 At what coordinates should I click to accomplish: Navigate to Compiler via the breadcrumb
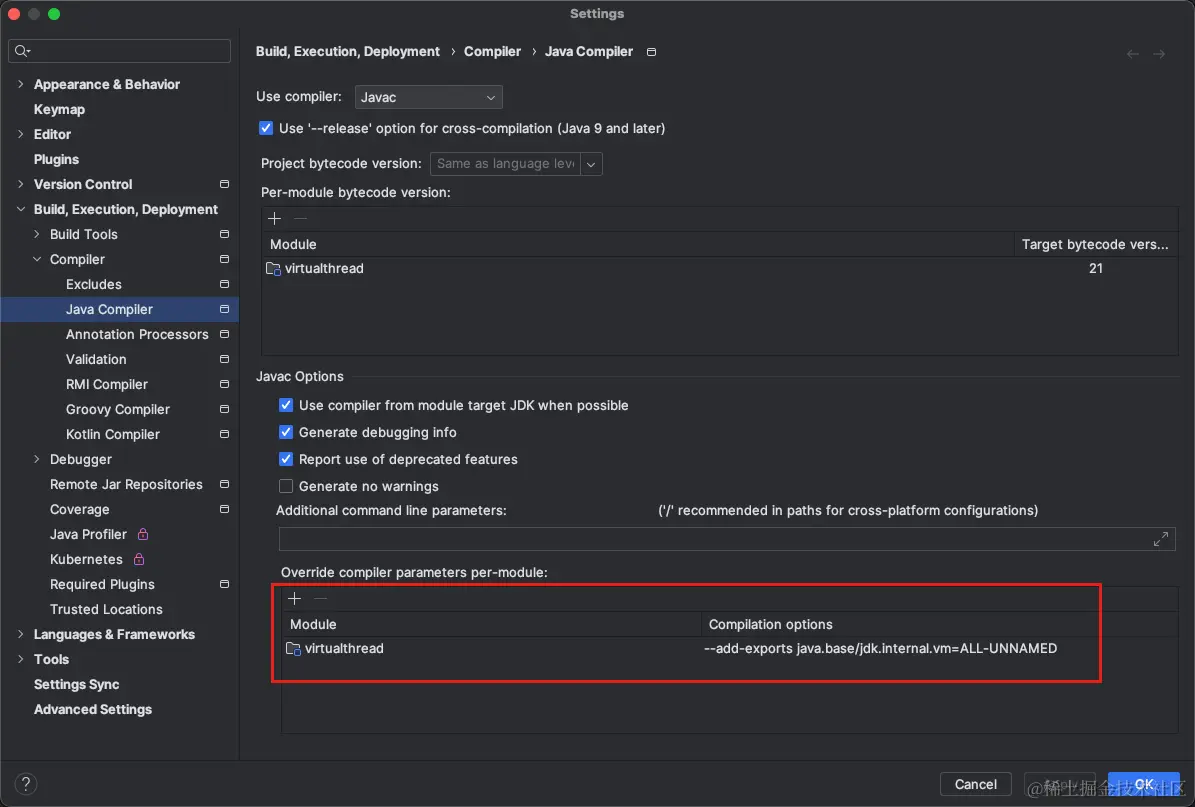(492, 51)
